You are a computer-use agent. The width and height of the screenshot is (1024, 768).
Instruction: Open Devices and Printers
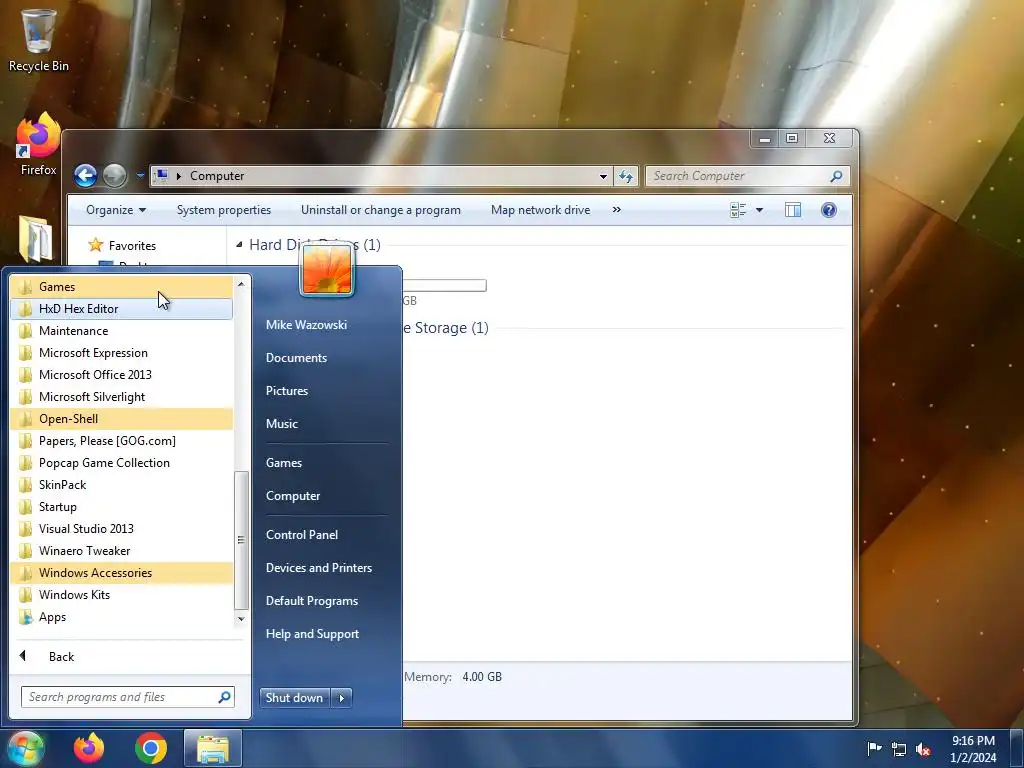tap(319, 568)
